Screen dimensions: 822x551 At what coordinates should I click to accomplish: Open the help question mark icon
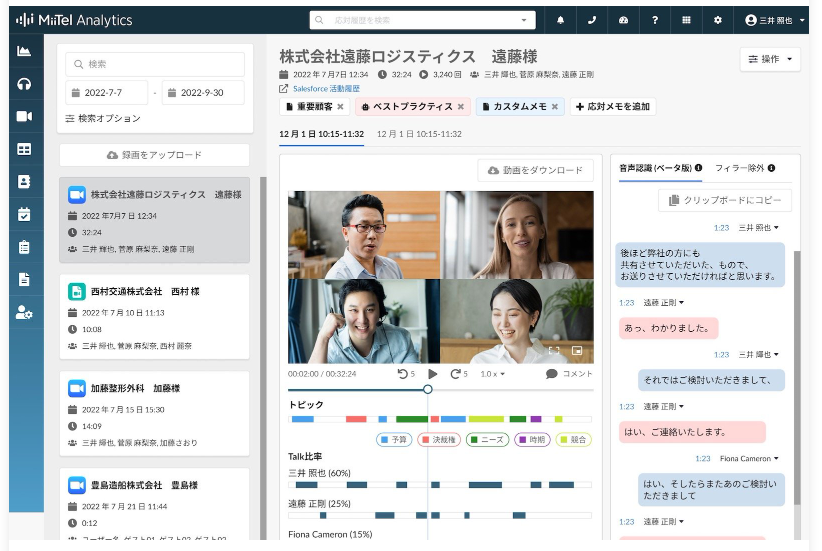pyautogui.click(x=655, y=20)
